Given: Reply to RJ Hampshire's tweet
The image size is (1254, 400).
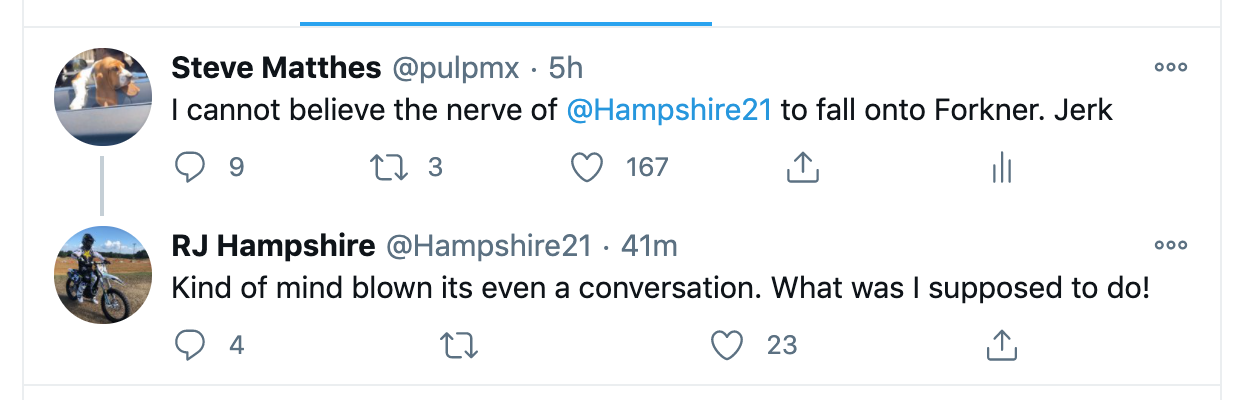Looking at the screenshot, I should pos(190,346).
